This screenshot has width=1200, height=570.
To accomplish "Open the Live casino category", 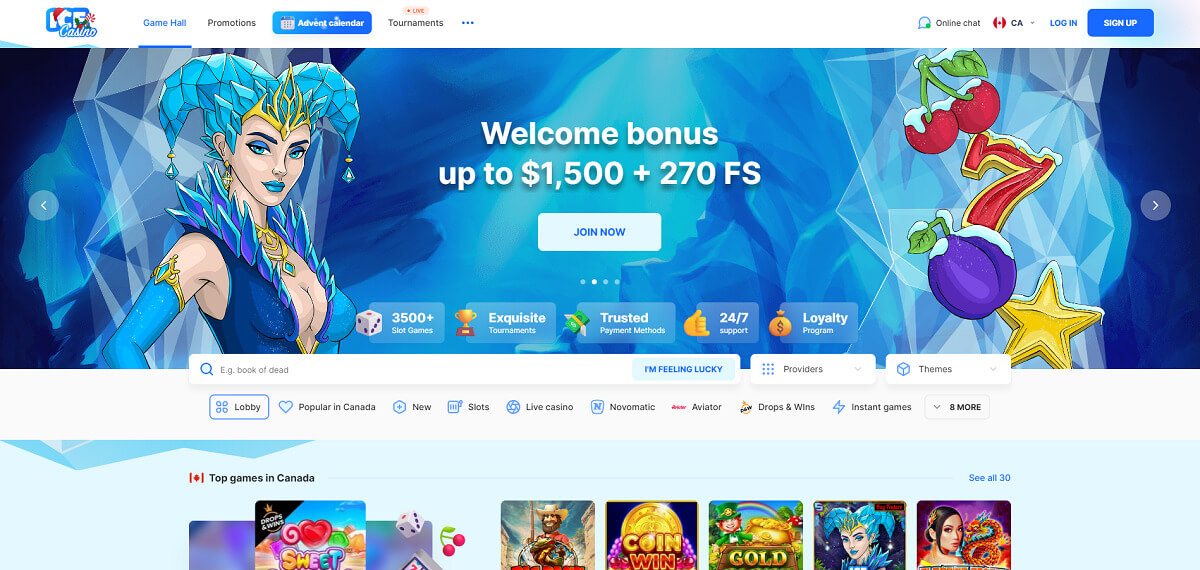I will [539, 407].
